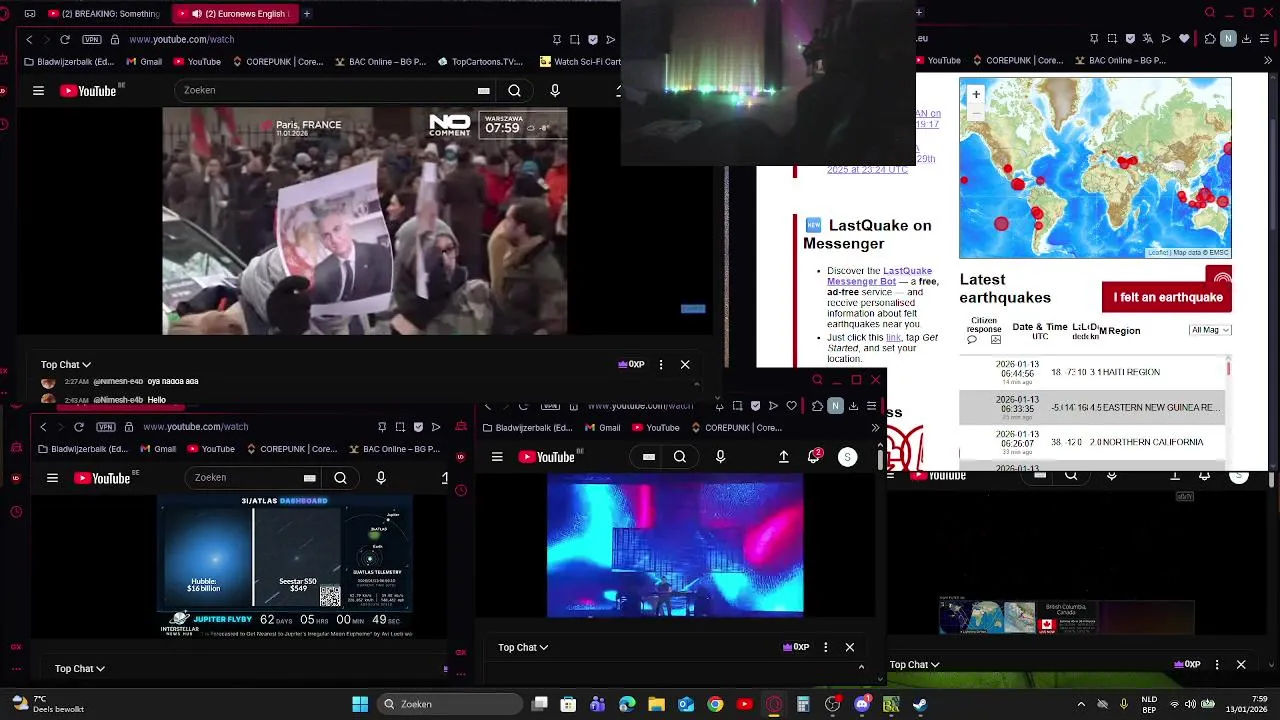Open Steam from the taskbar
The image size is (1280, 720).
click(x=920, y=704)
